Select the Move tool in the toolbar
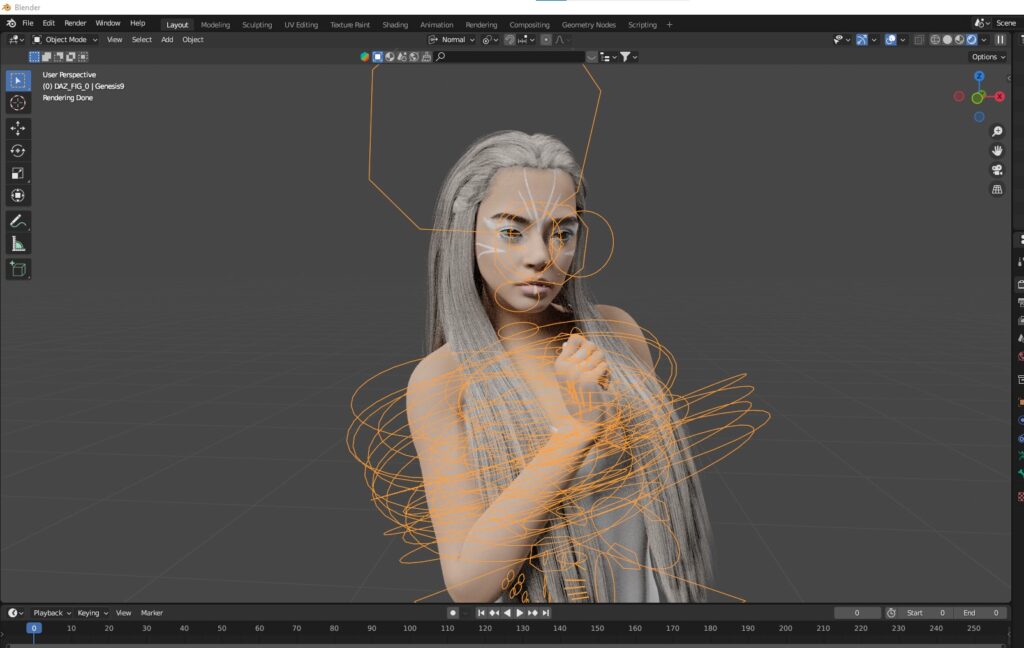Viewport: 1024px width, 648px height. pos(18,128)
